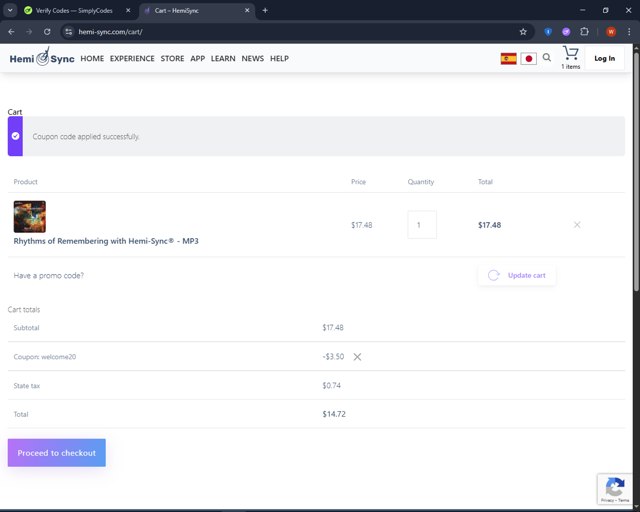640x512 pixels.
Task: Click the address bar URL
Action: [110, 31]
